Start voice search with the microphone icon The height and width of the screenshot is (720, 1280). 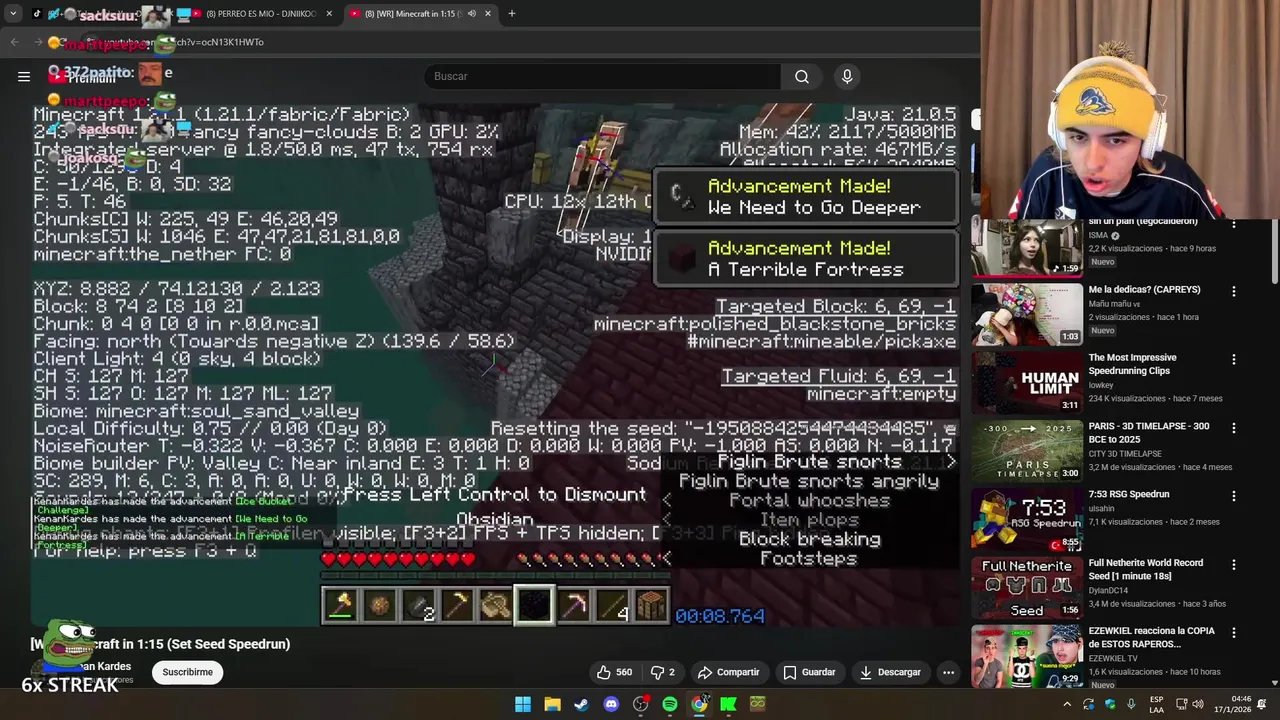point(847,76)
